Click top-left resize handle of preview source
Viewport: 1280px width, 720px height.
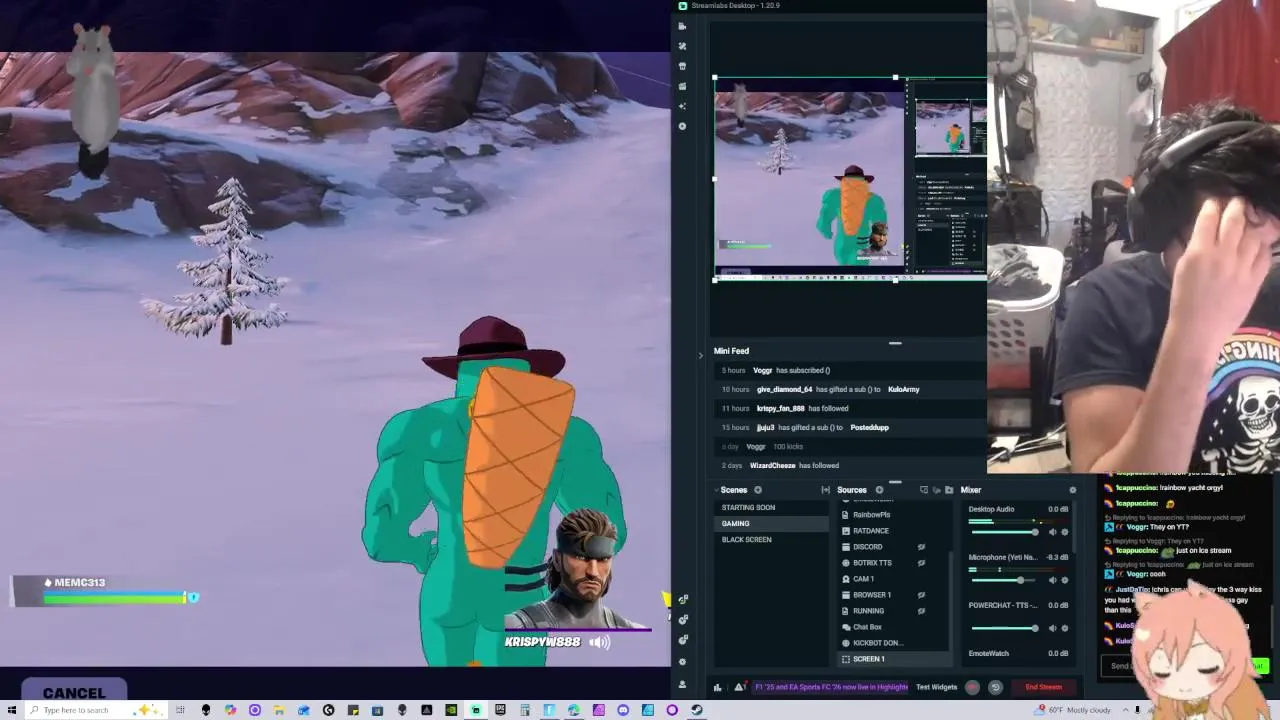714,78
